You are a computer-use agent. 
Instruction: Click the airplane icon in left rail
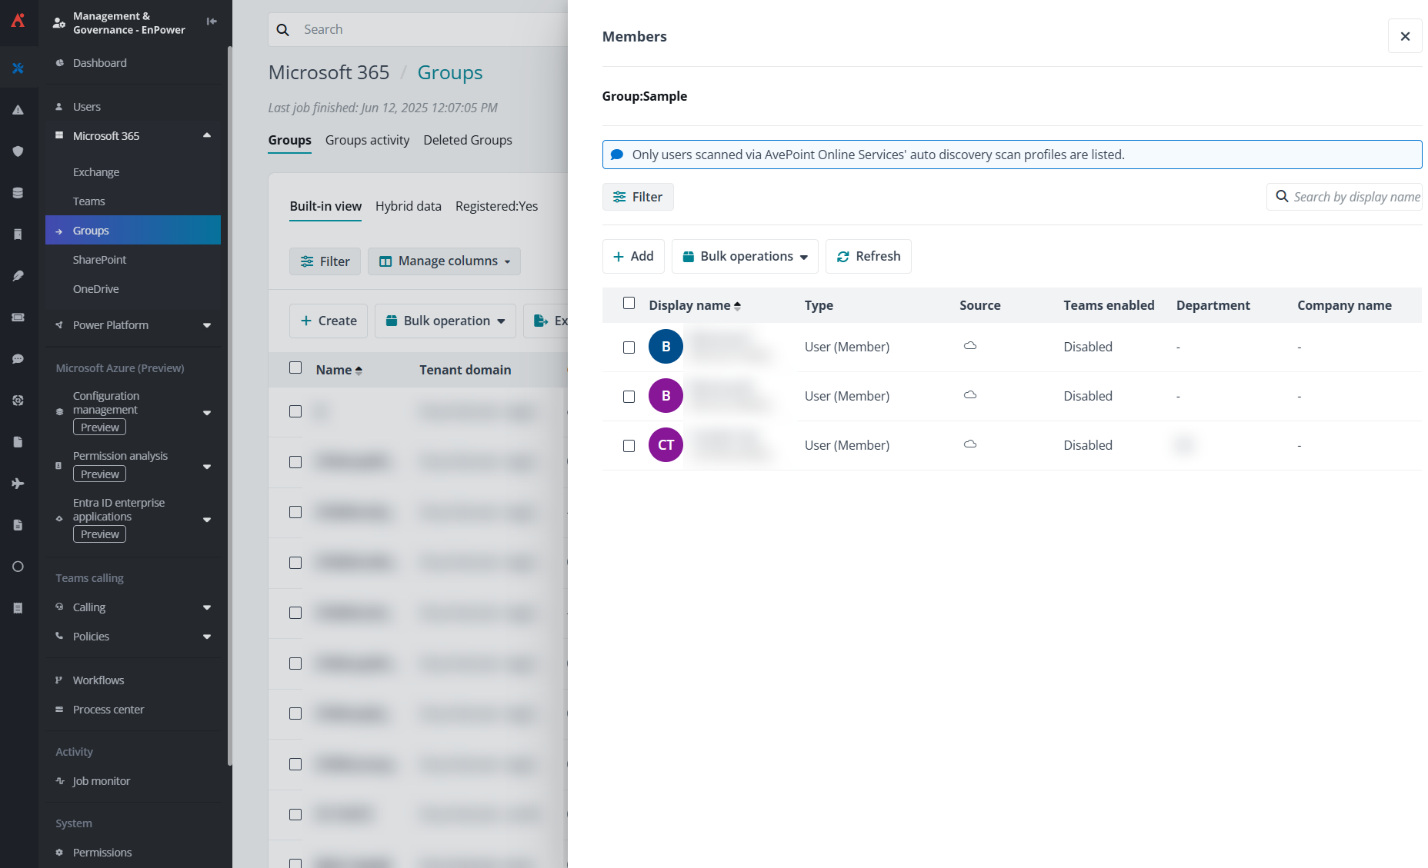(x=18, y=484)
